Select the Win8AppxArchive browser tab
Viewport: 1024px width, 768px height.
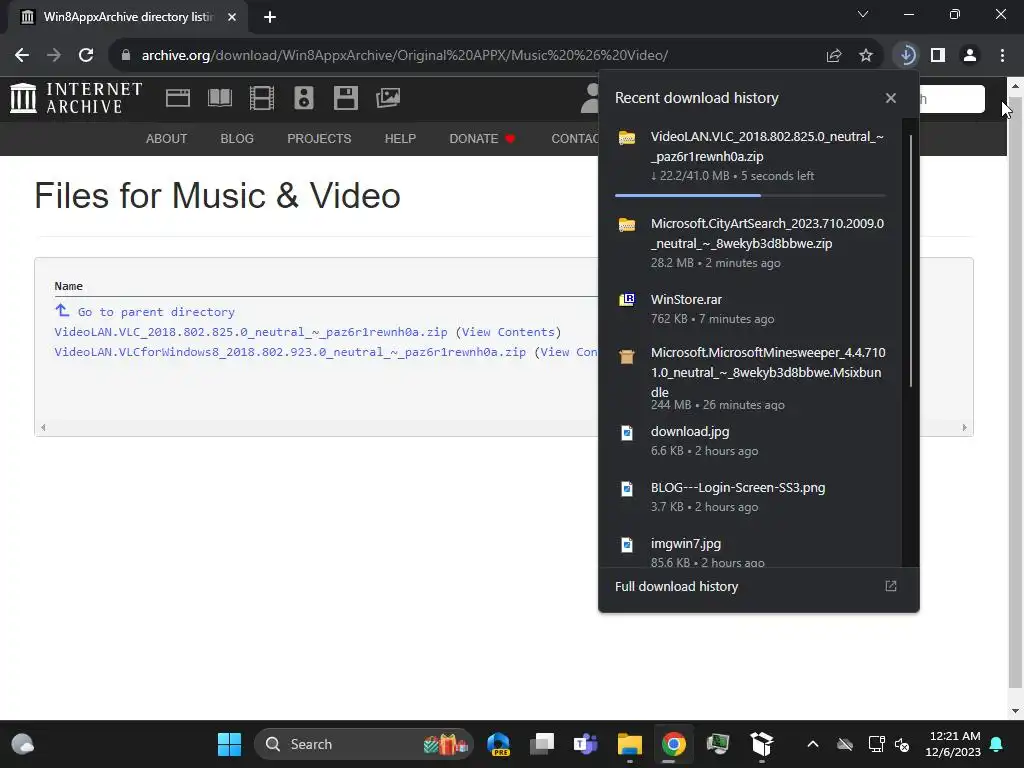(x=128, y=17)
